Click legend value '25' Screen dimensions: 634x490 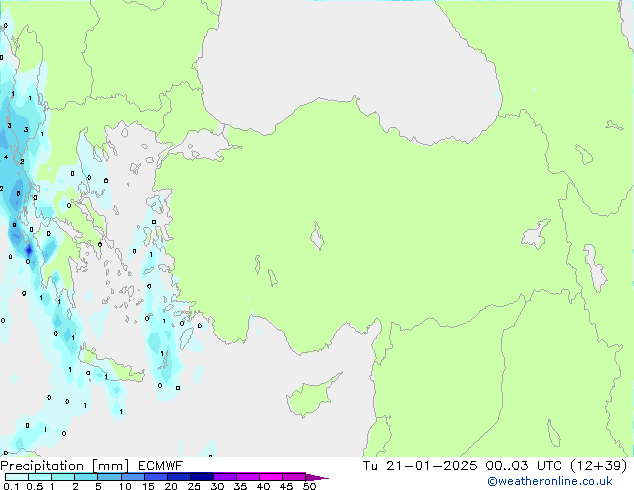click(194, 486)
